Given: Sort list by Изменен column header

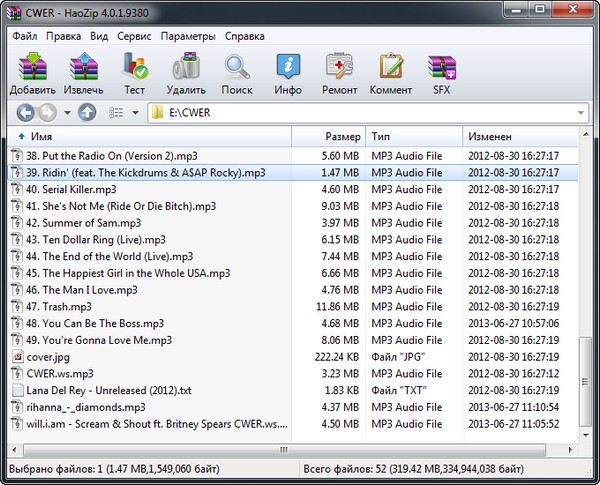Looking at the screenshot, I should [490, 136].
